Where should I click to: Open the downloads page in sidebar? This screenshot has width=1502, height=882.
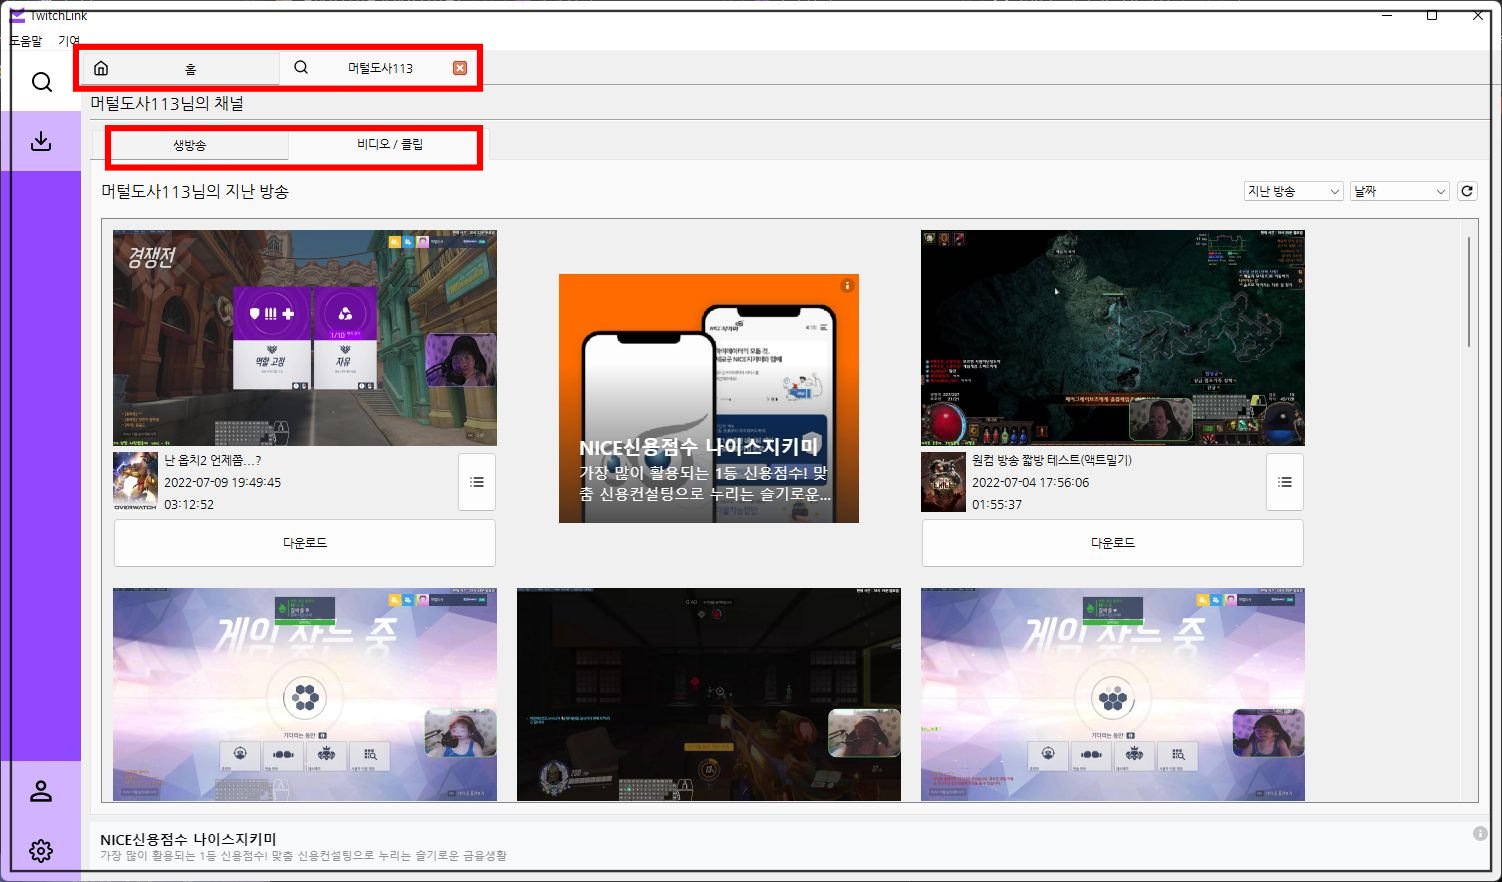[x=41, y=141]
